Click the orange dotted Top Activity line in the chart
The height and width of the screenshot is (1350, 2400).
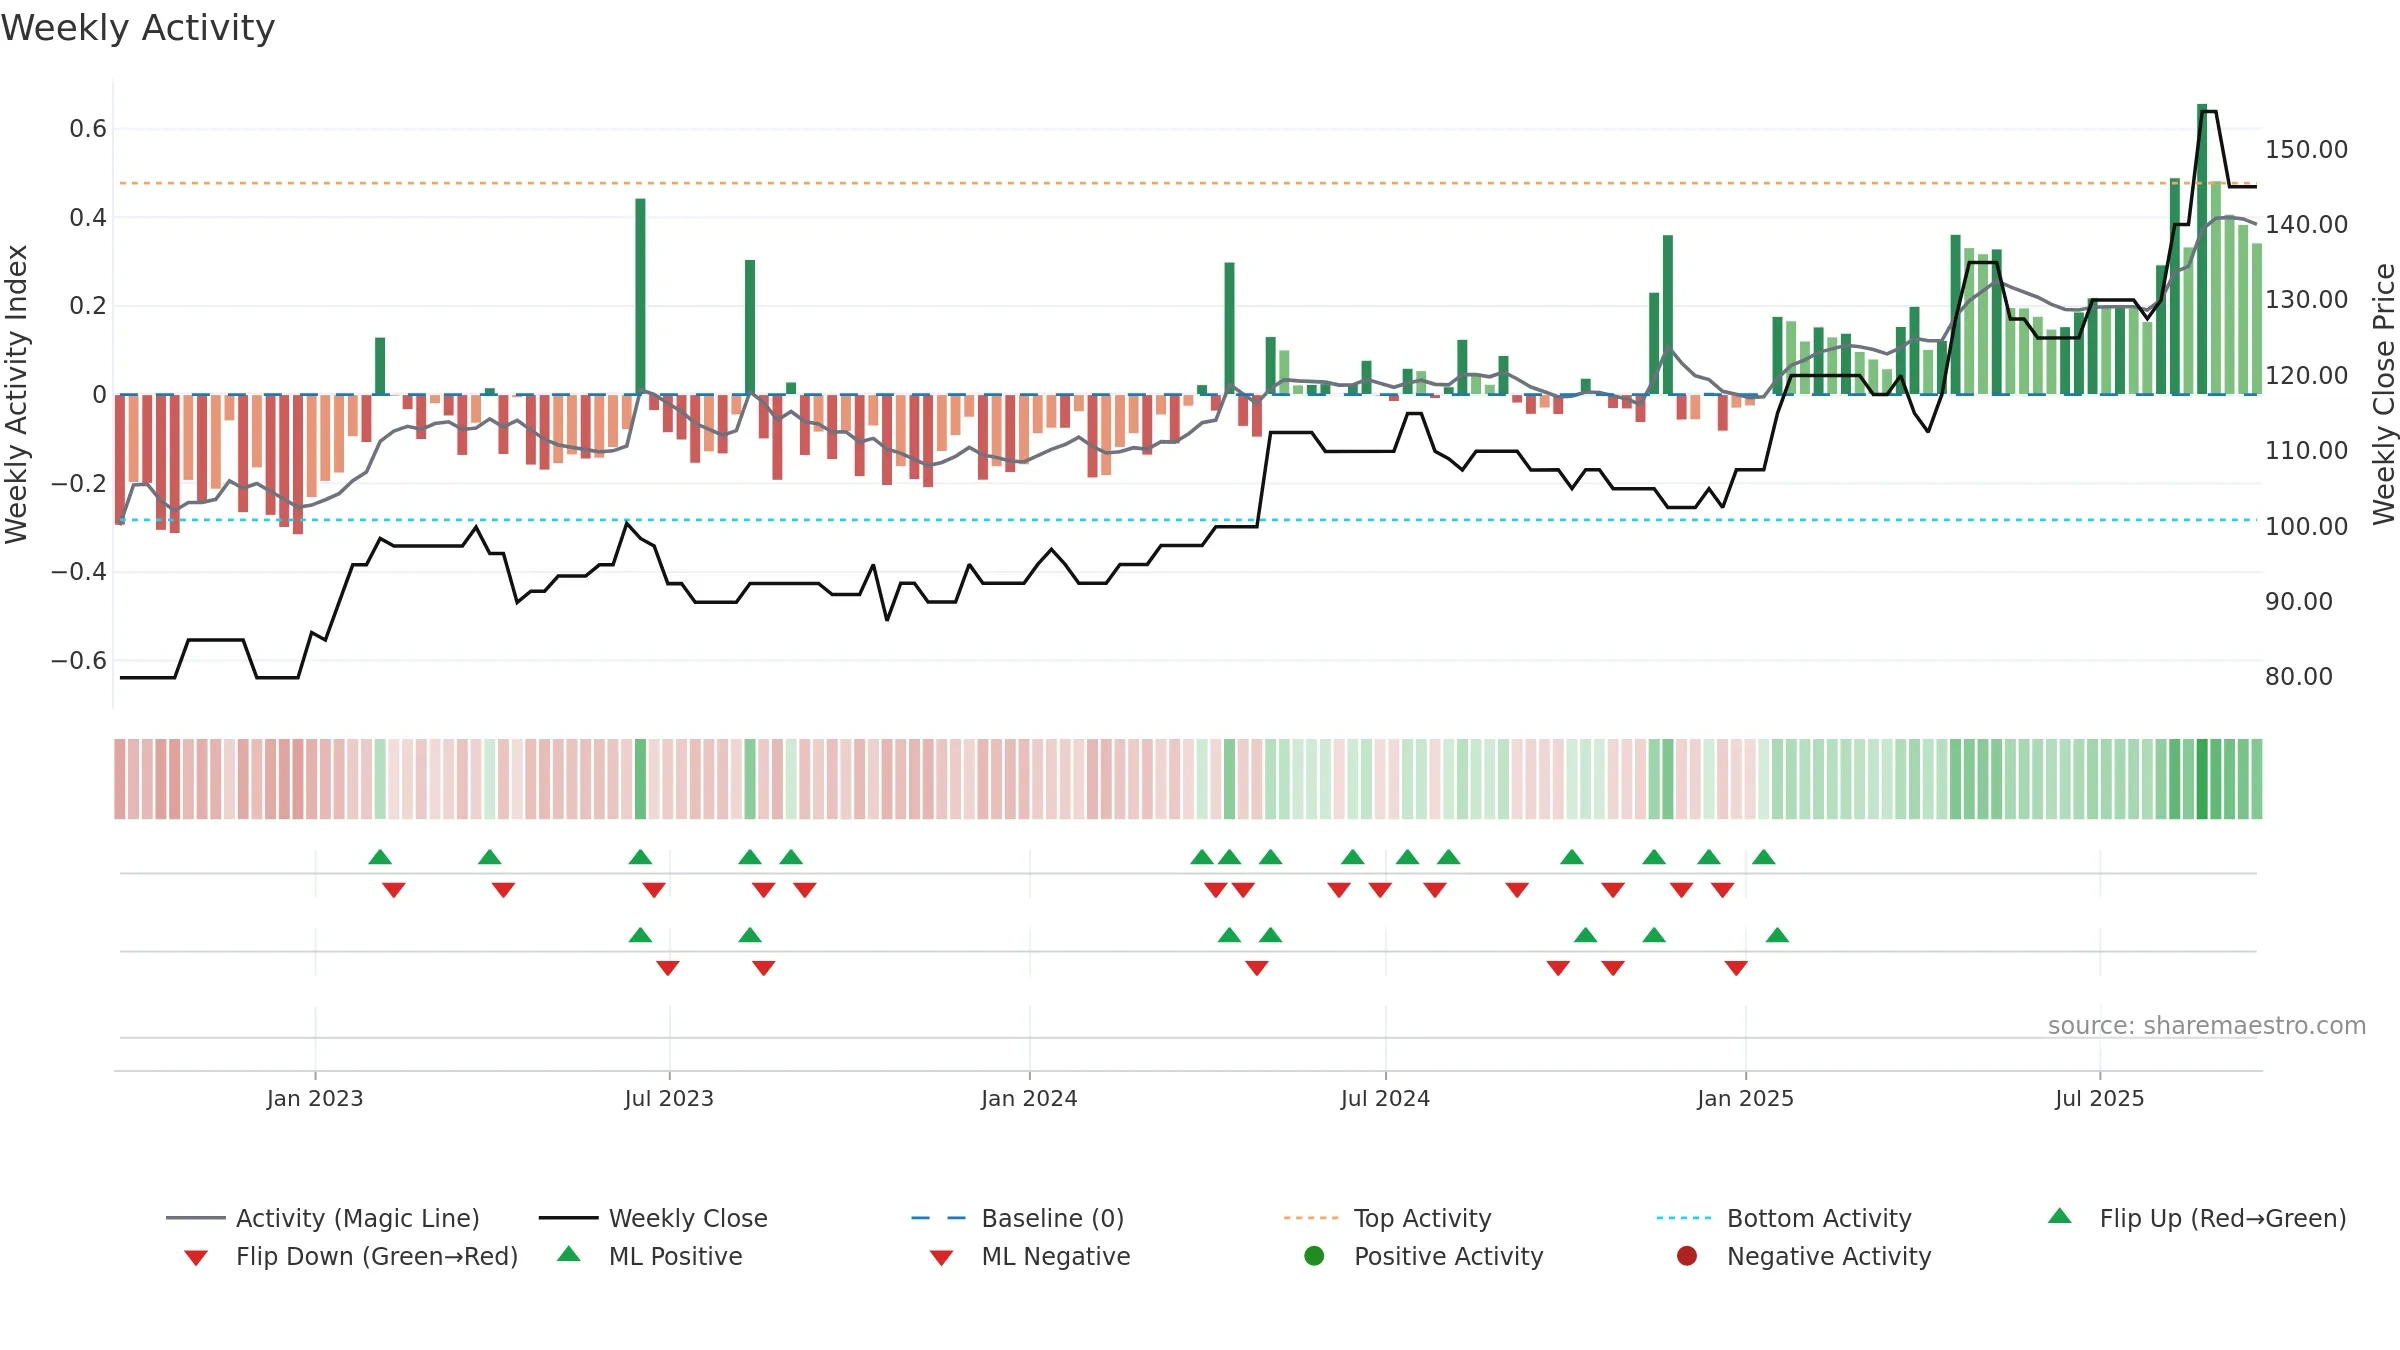[1186, 183]
